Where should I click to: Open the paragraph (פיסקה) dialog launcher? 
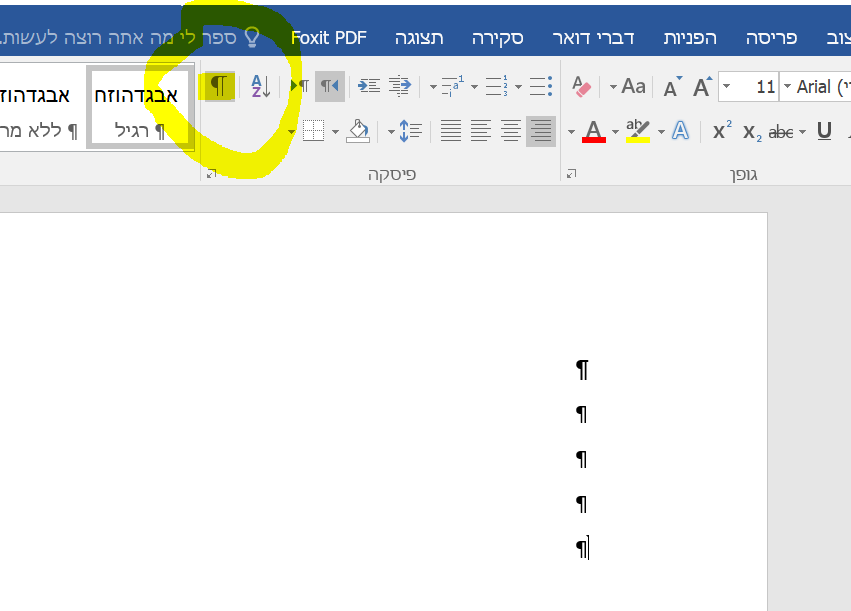coord(212,174)
